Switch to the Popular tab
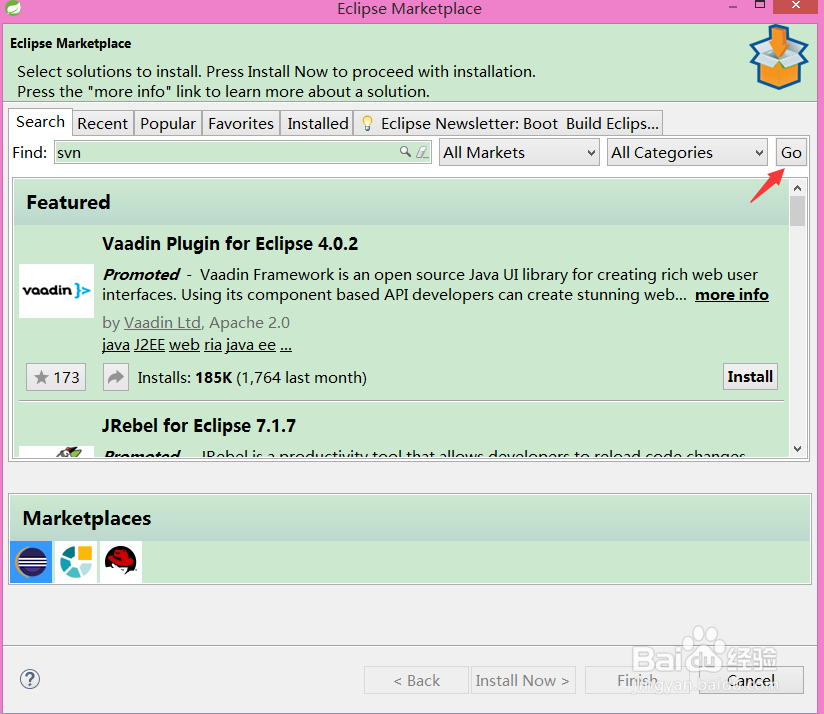The image size is (824, 714). [168, 123]
